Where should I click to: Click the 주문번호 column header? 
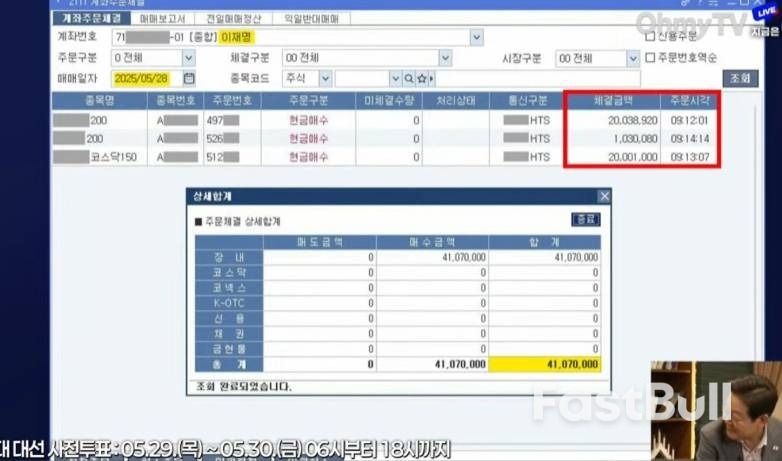[x=232, y=101]
